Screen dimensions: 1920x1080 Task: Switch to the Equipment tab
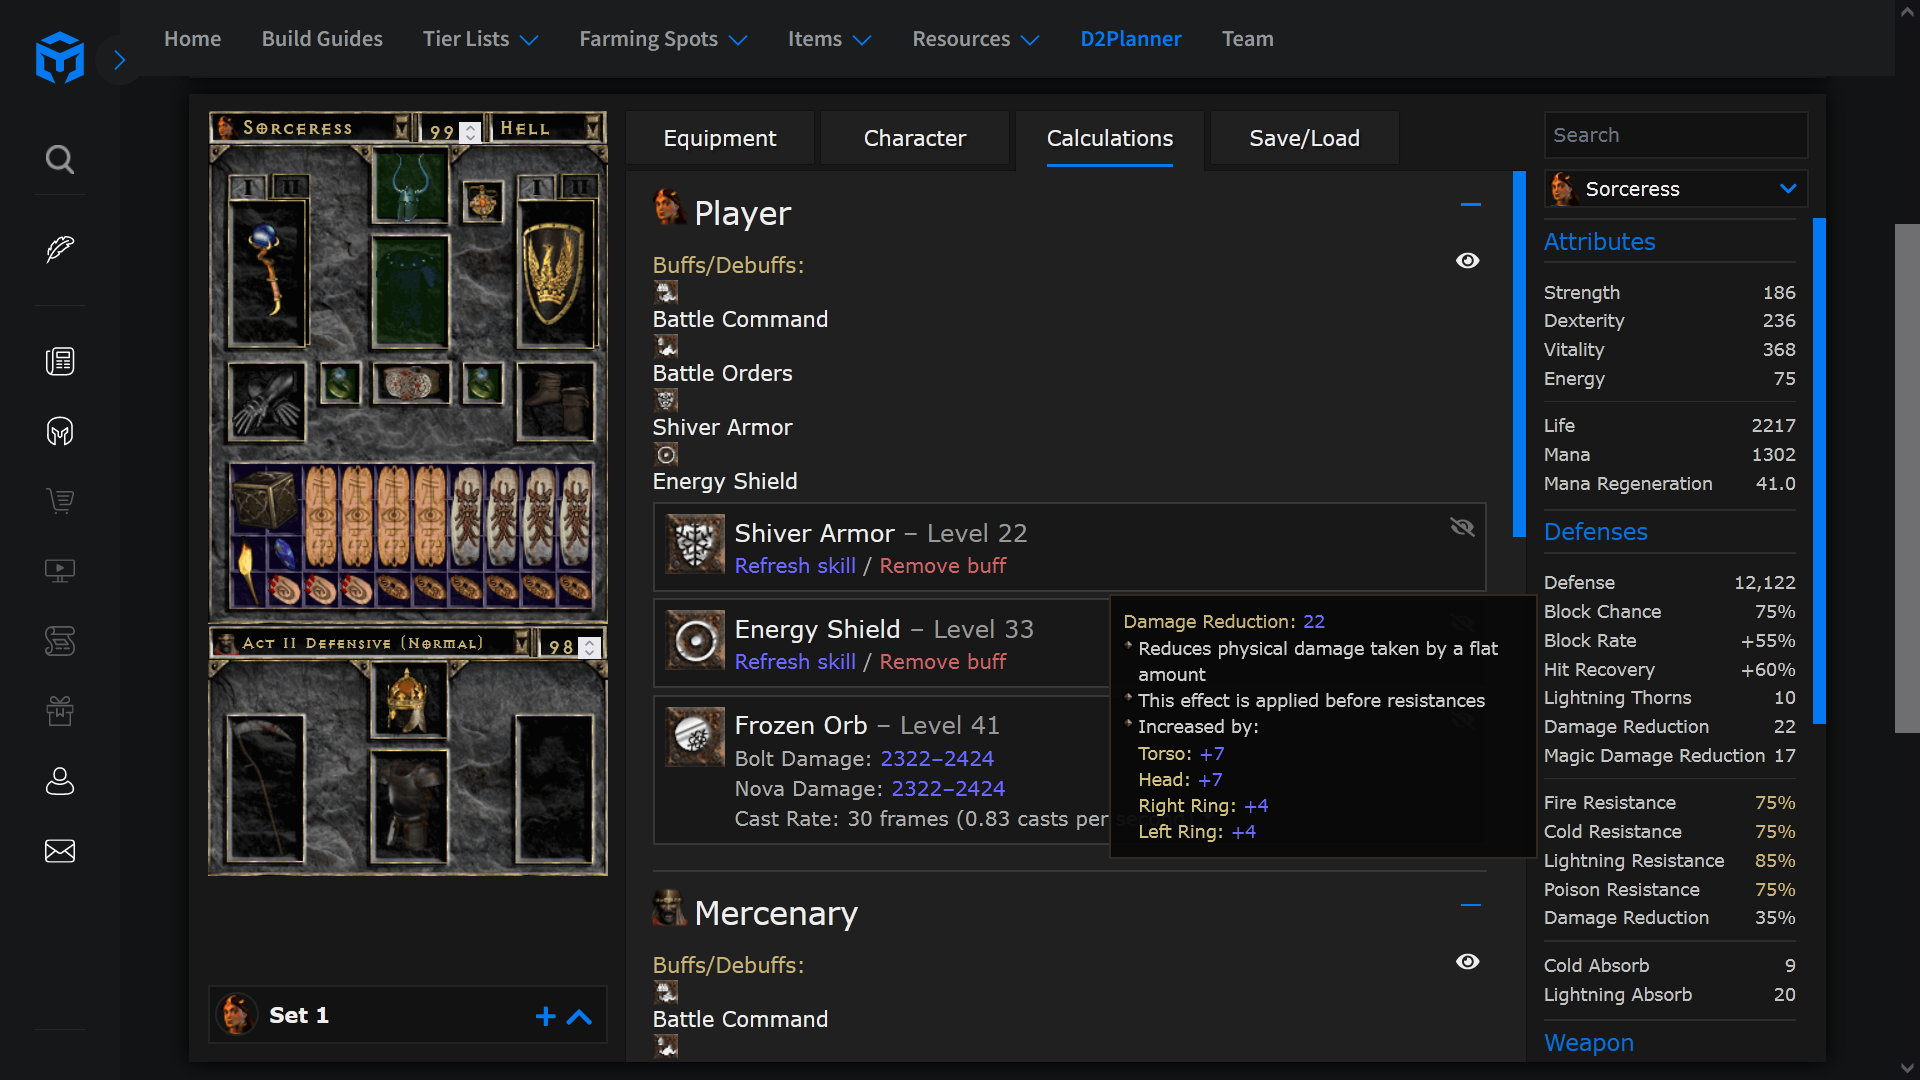pyautogui.click(x=720, y=138)
